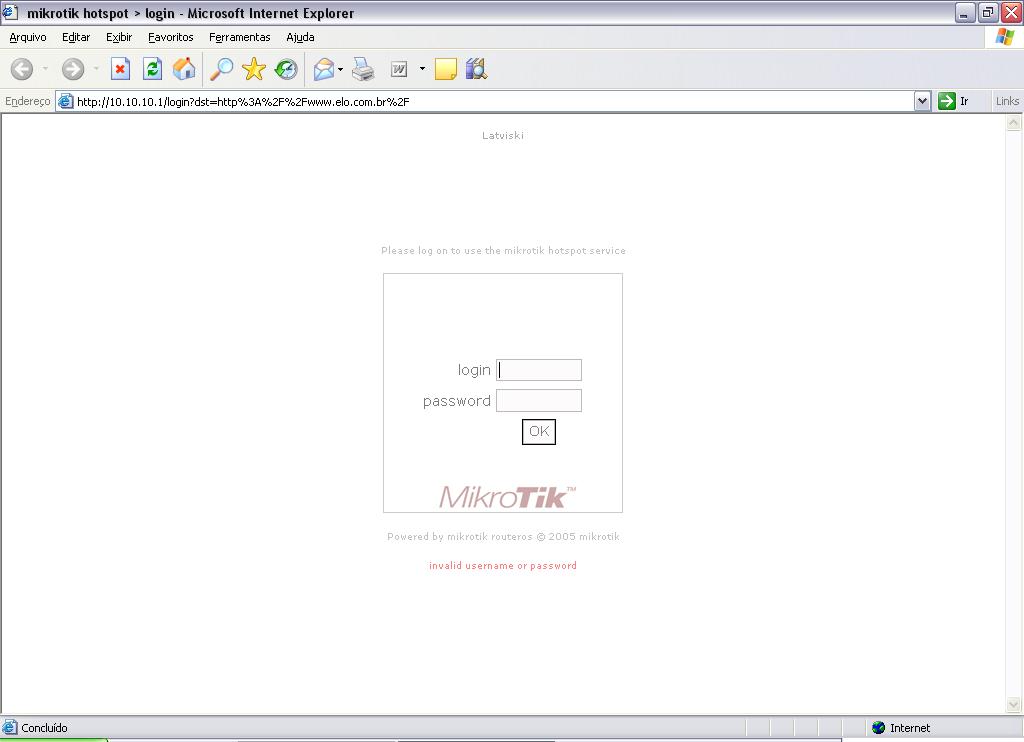This screenshot has height=742, width=1024.
Task: Click the 'invalid username or password' message
Action: (x=503, y=566)
